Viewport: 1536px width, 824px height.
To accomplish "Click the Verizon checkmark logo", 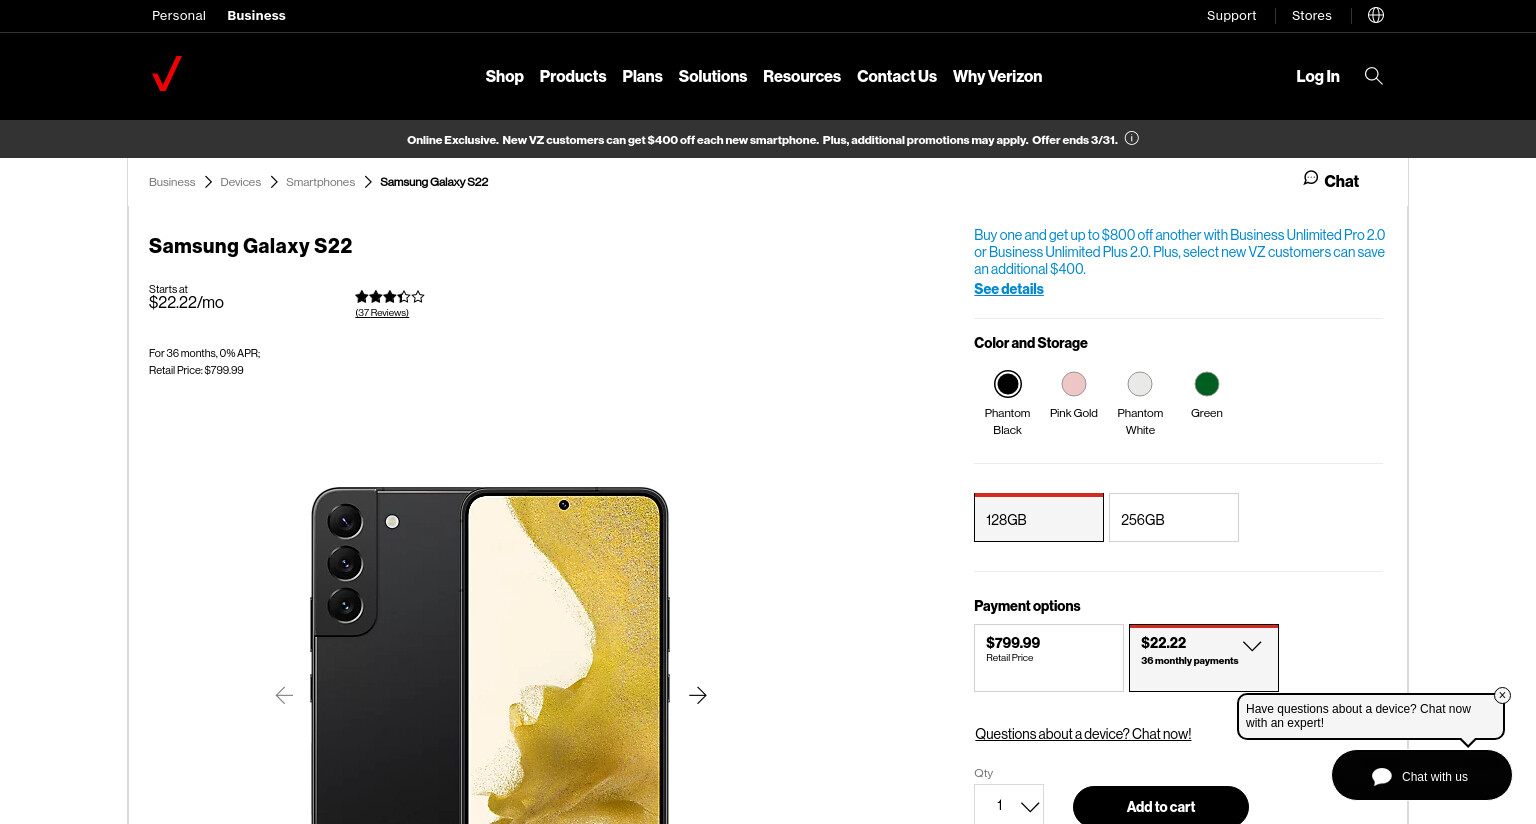I will (x=167, y=74).
